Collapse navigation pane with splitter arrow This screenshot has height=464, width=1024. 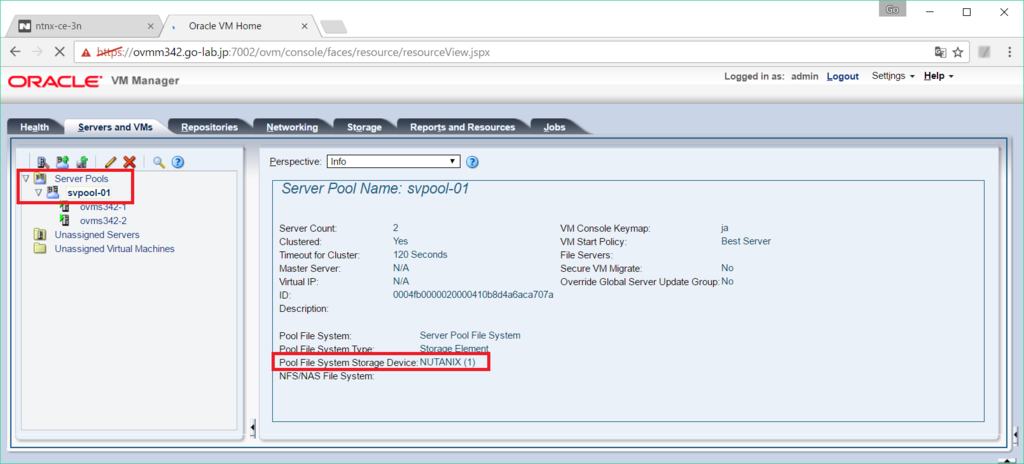[253, 427]
